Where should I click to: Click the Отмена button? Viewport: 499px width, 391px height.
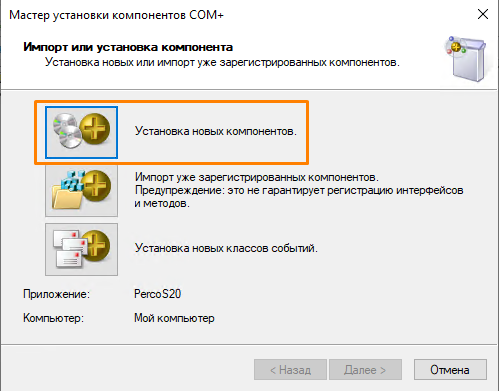pos(450,370)
